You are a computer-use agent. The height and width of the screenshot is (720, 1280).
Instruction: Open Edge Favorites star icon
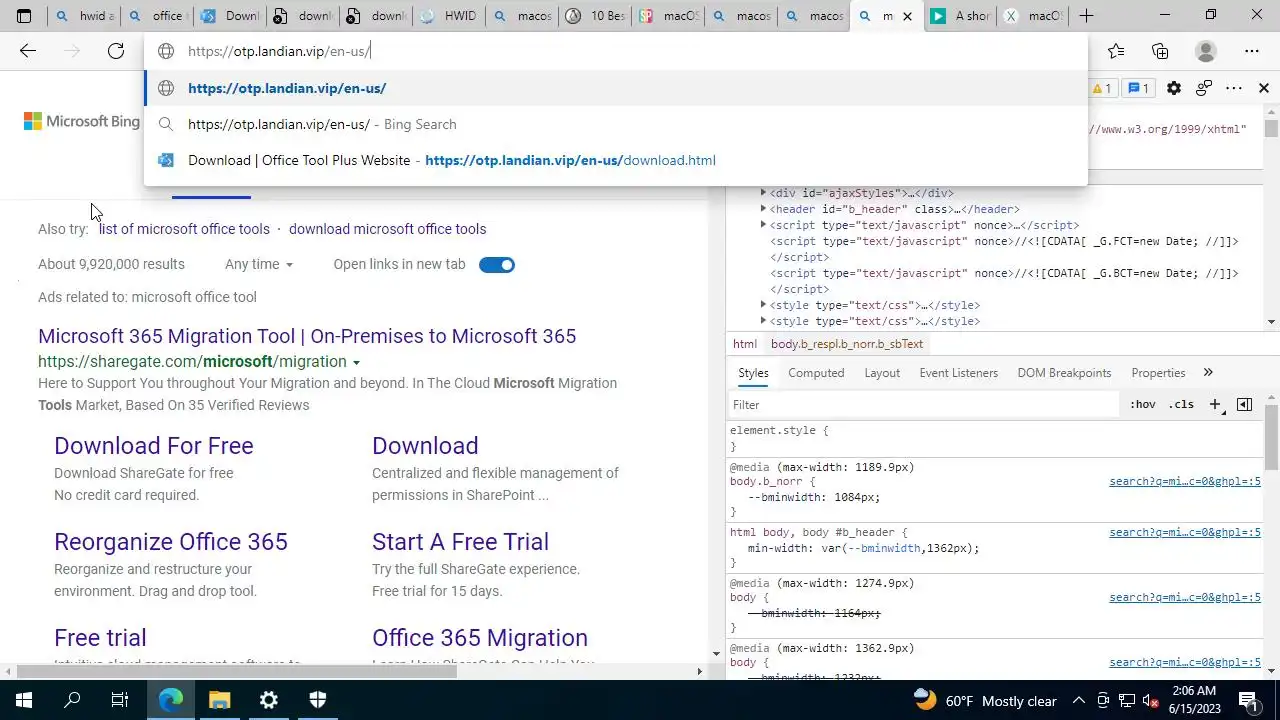pos(1116,51)
